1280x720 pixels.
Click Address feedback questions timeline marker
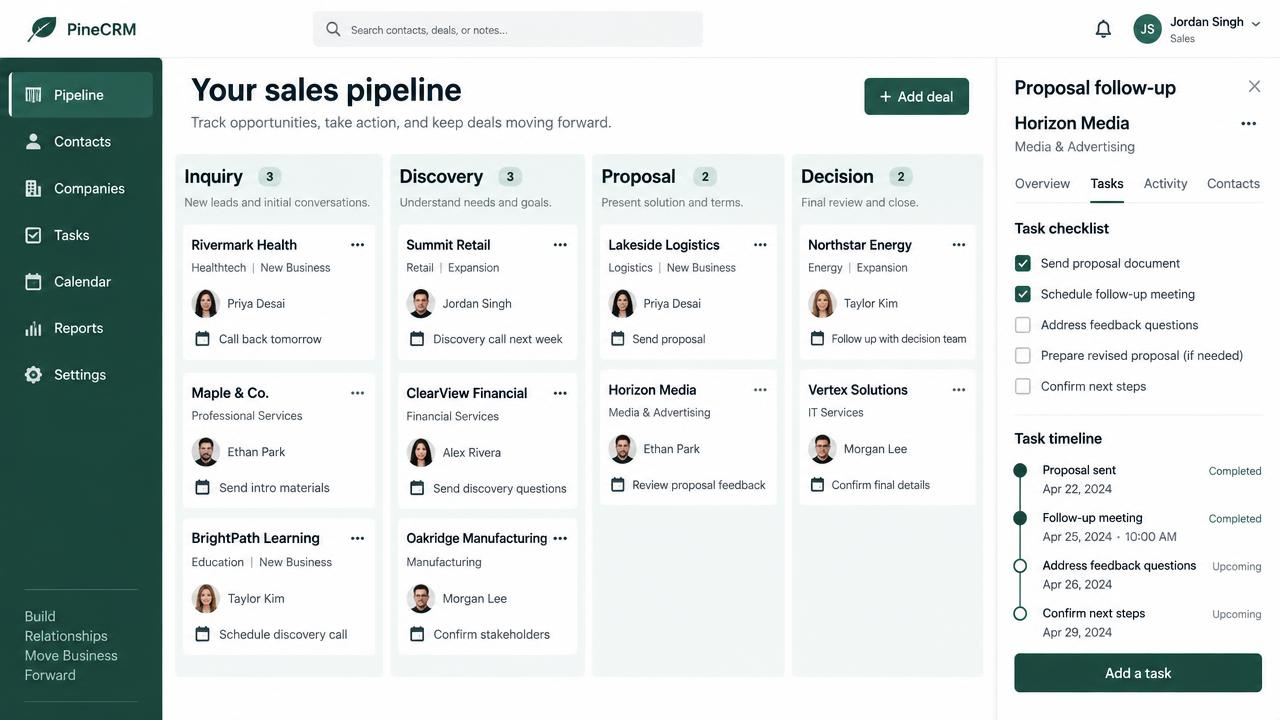coord(1020,566)
